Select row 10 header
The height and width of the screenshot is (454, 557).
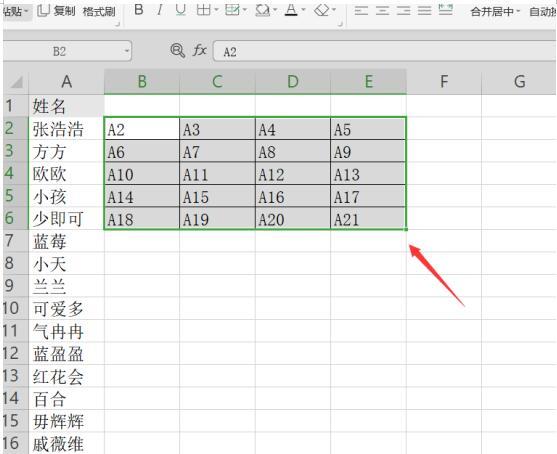pos(16,308)
